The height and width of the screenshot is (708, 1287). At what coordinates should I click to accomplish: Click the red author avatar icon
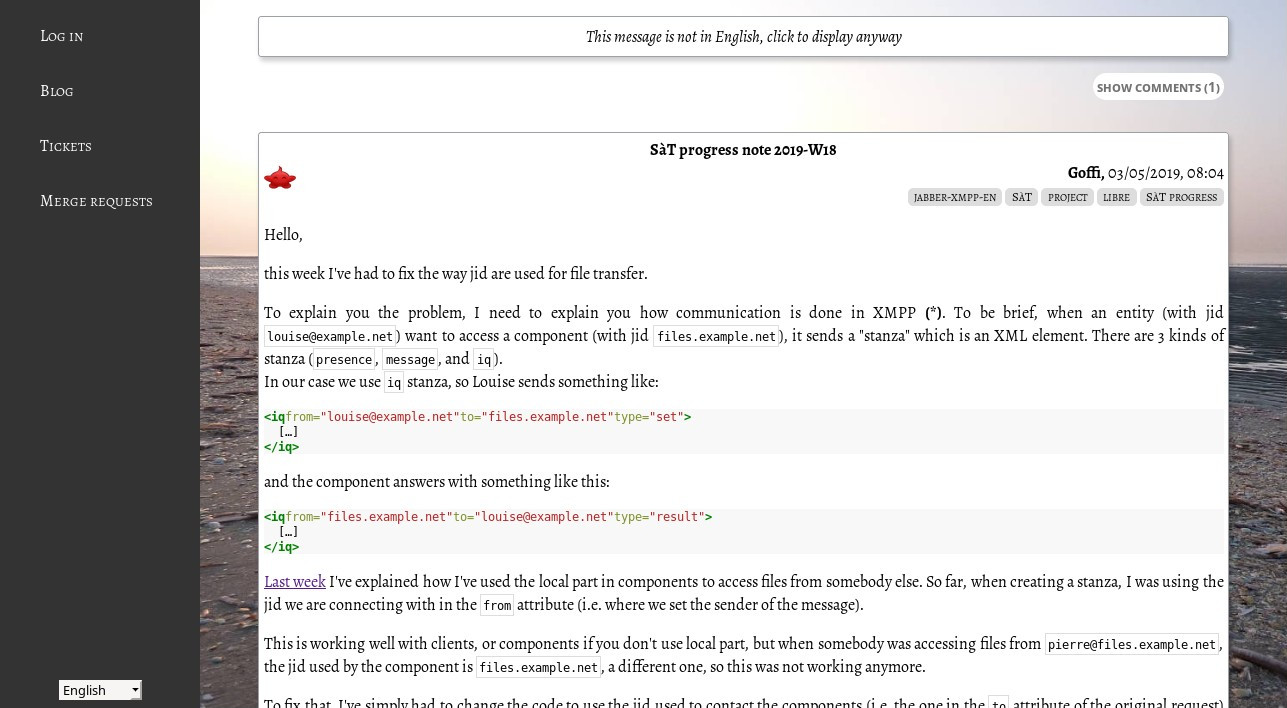click(x=280, y=178)
